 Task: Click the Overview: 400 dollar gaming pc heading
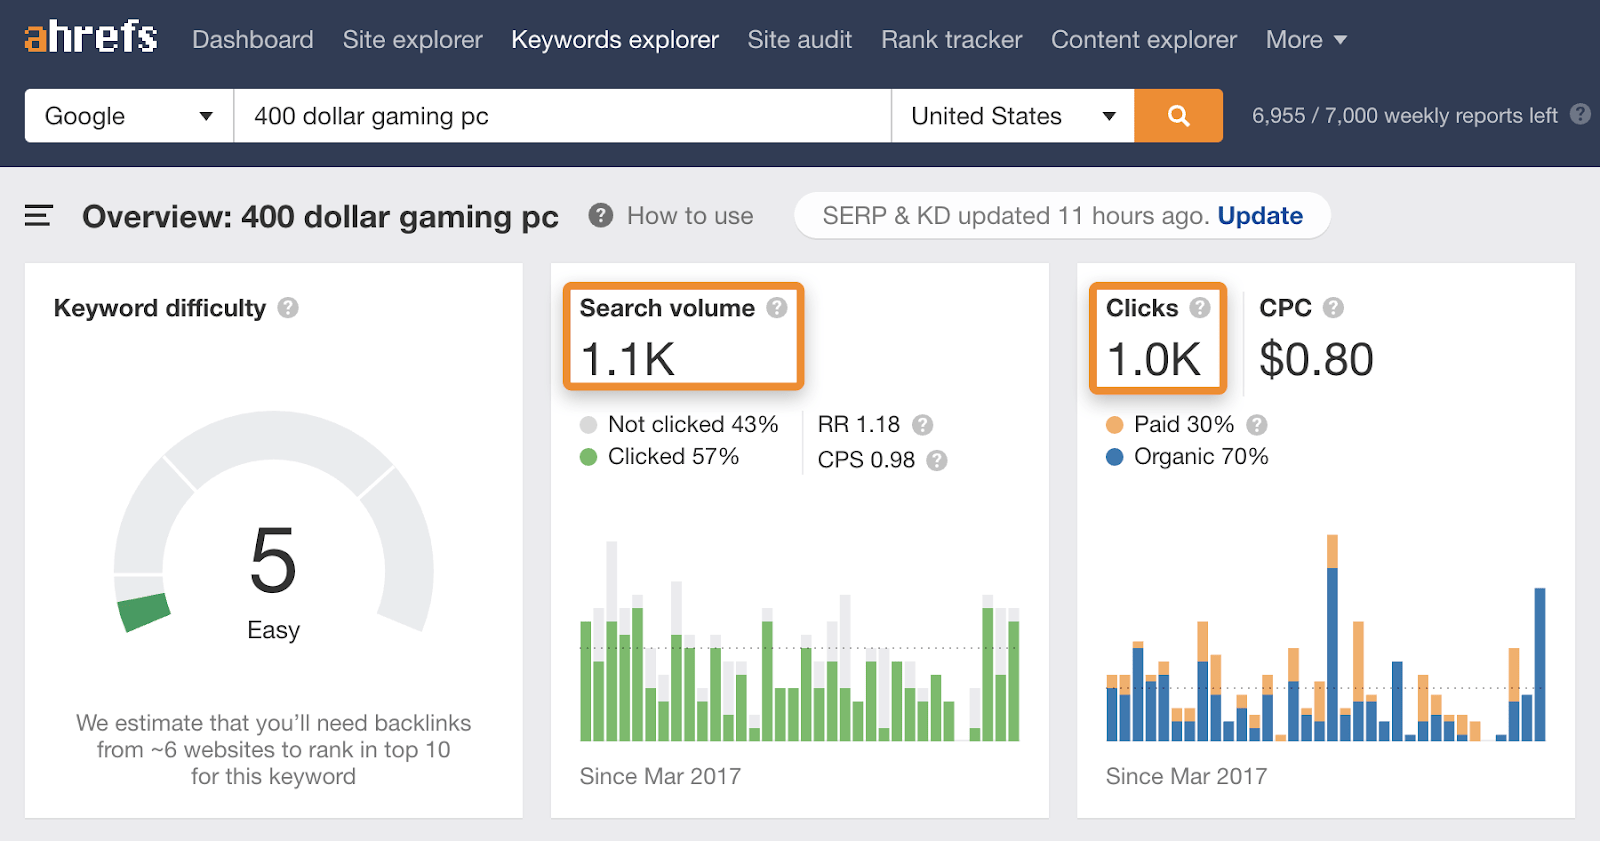320,217
